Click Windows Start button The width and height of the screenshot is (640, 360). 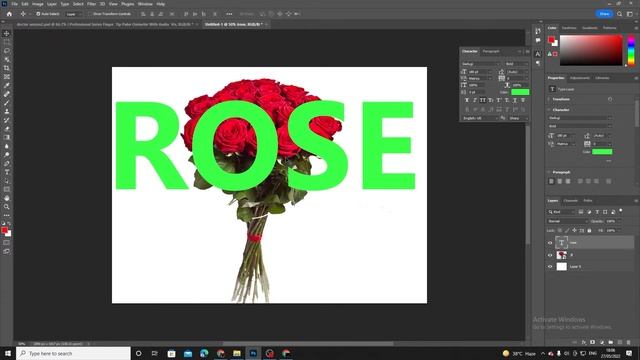coord(8,353)
